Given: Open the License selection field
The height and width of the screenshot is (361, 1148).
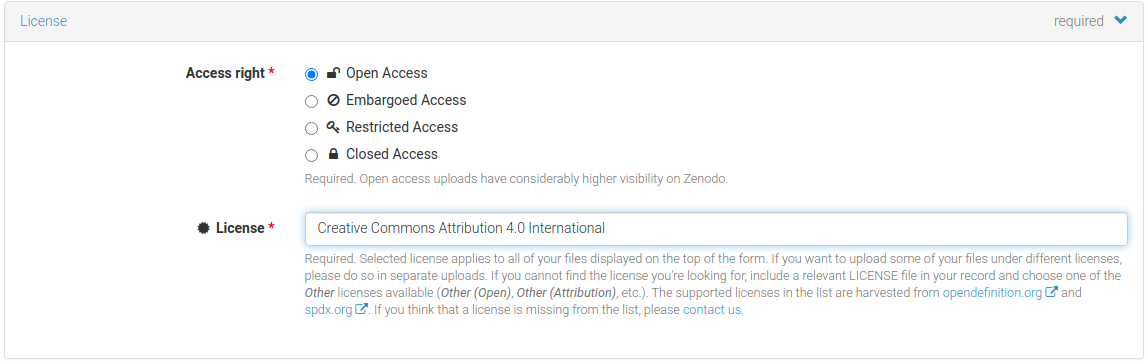Looking at the screenshot, I should (716, 228).
